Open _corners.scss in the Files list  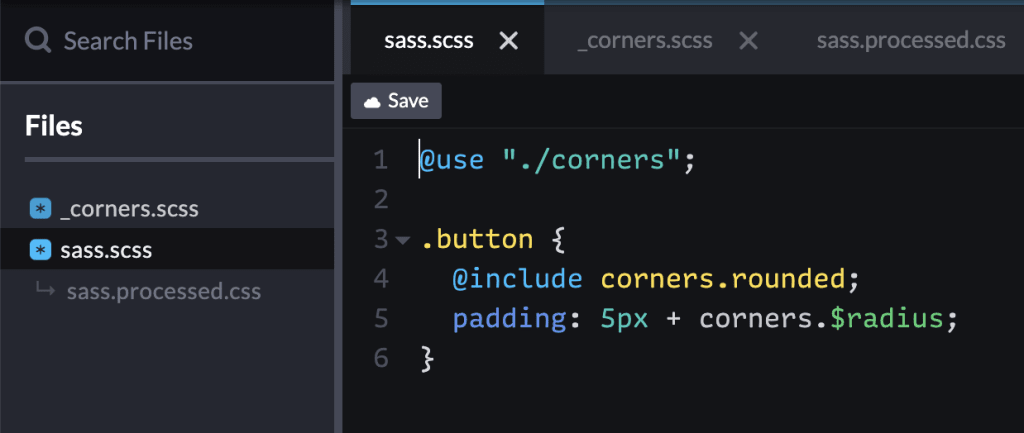pyautogui.click(x=129, y=210)
